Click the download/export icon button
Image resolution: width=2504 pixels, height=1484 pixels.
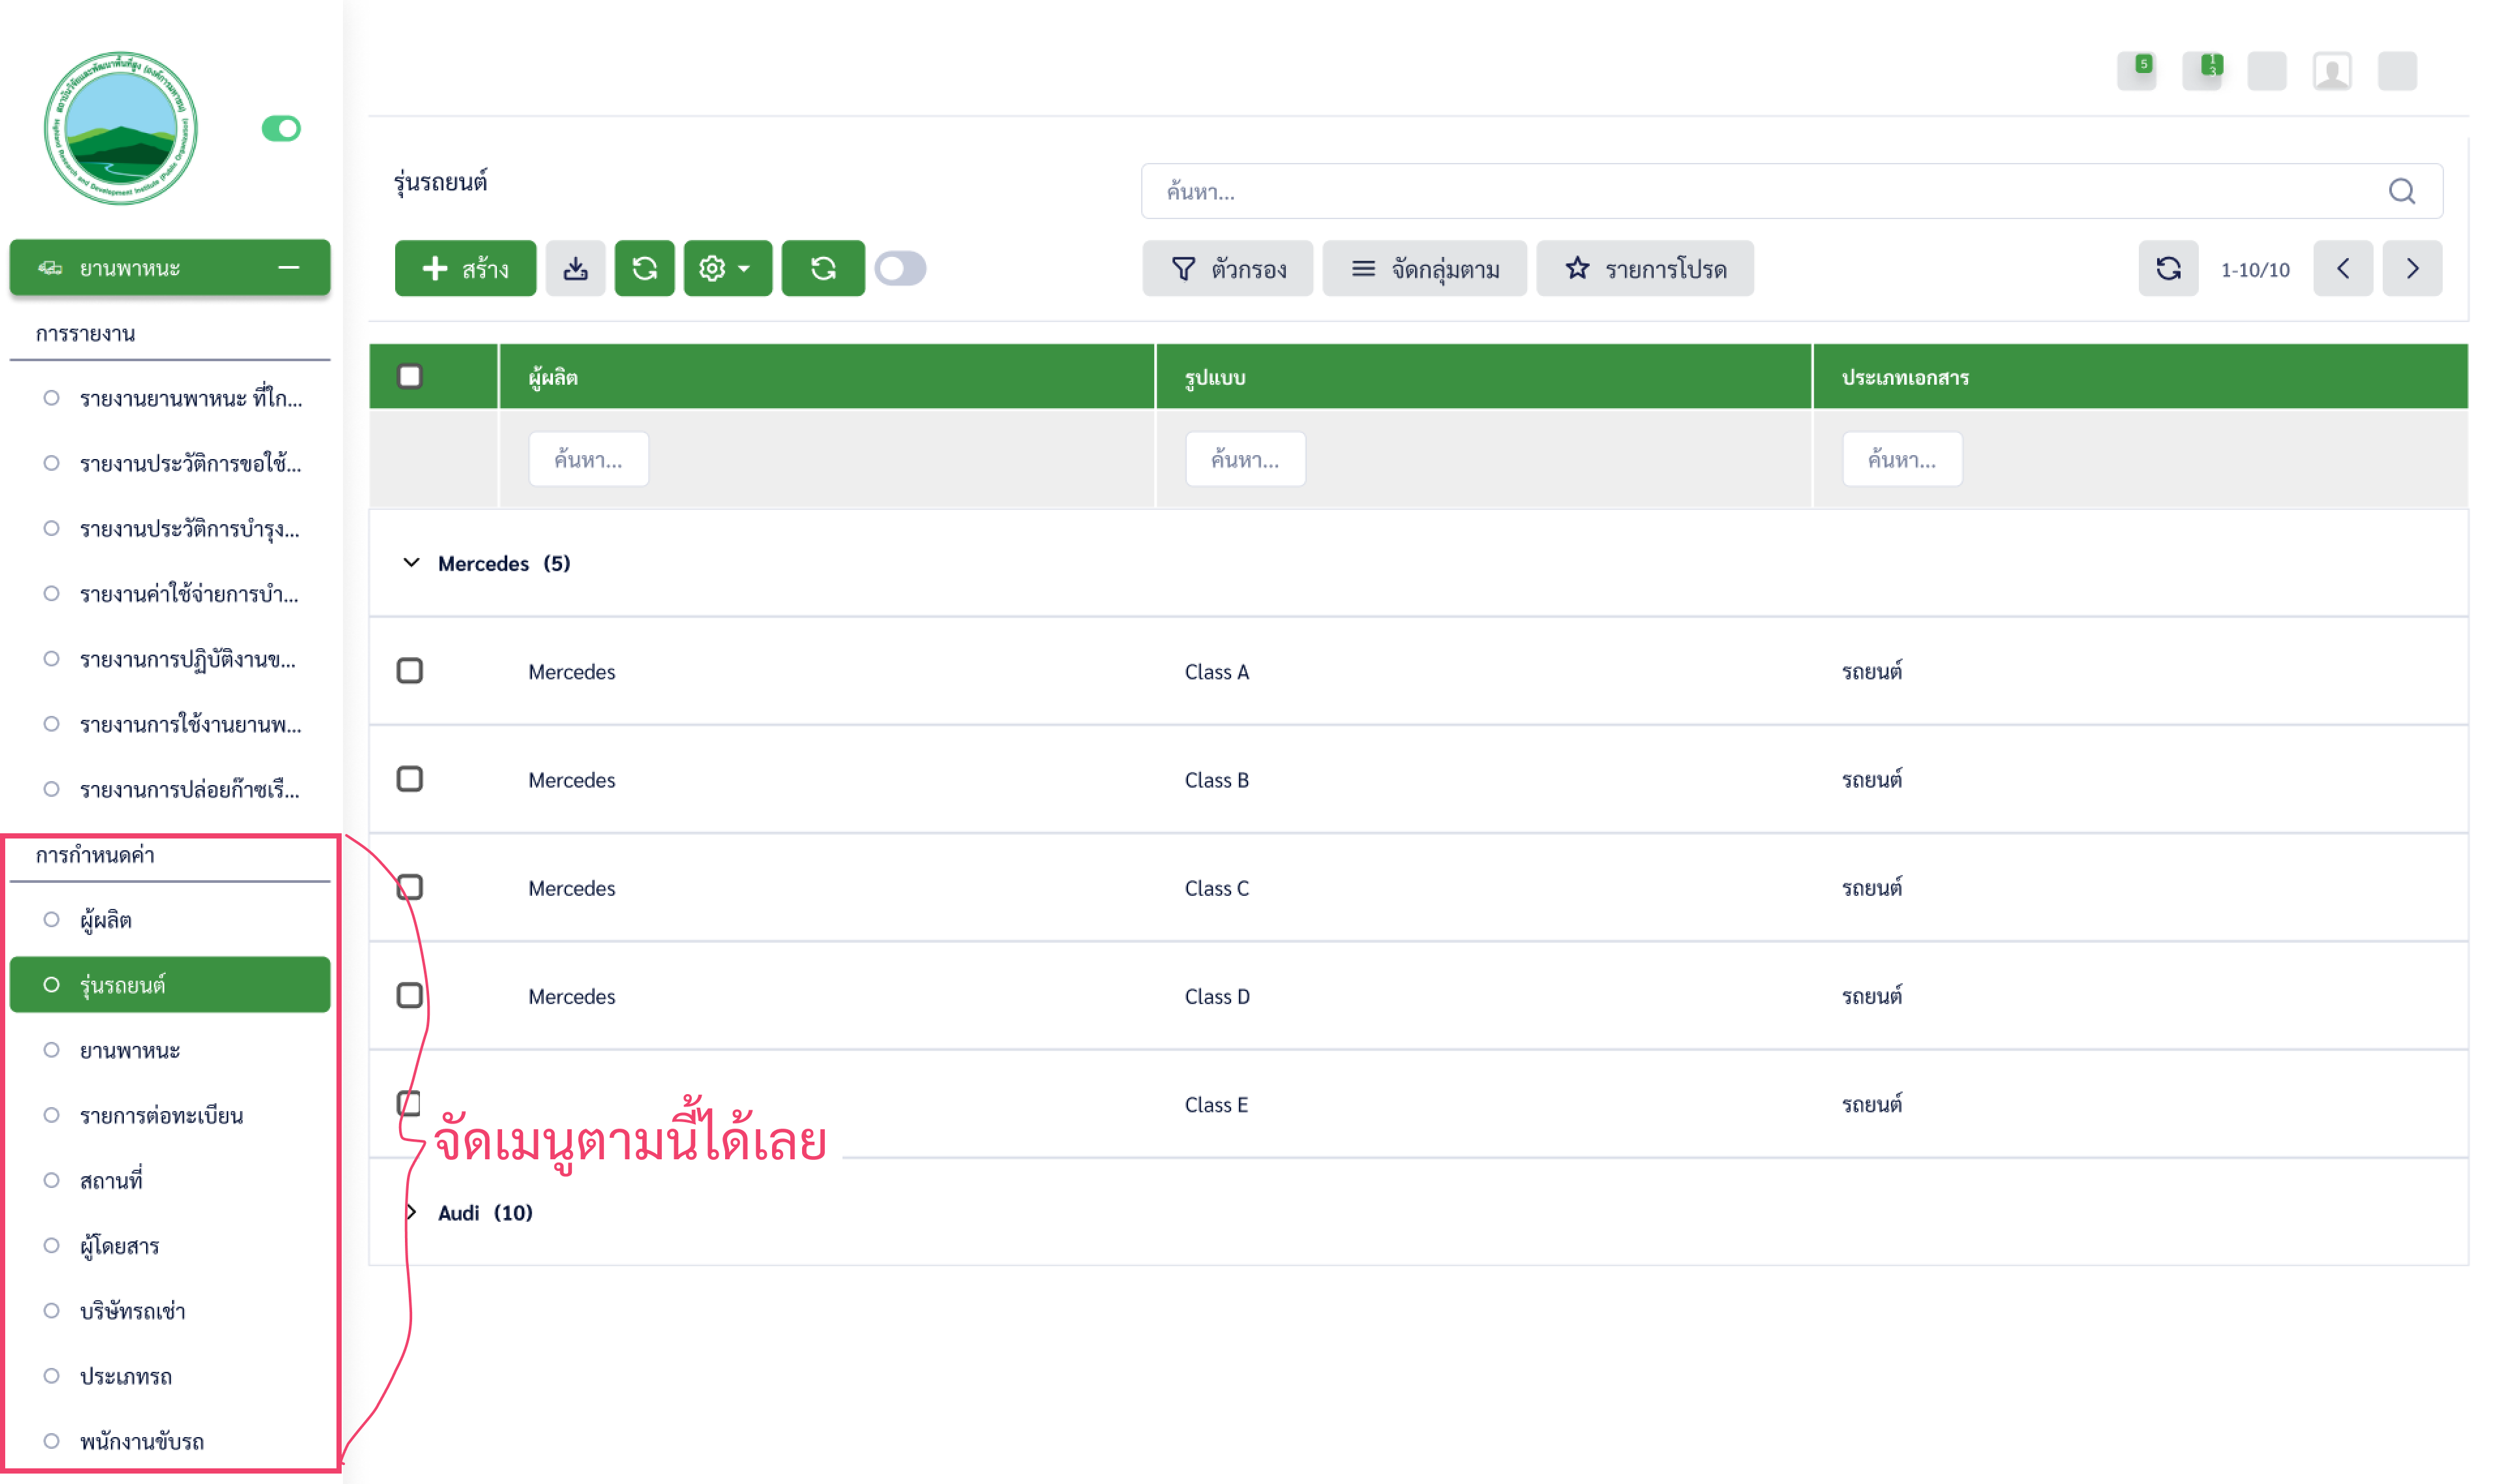(x=575, y=268)
